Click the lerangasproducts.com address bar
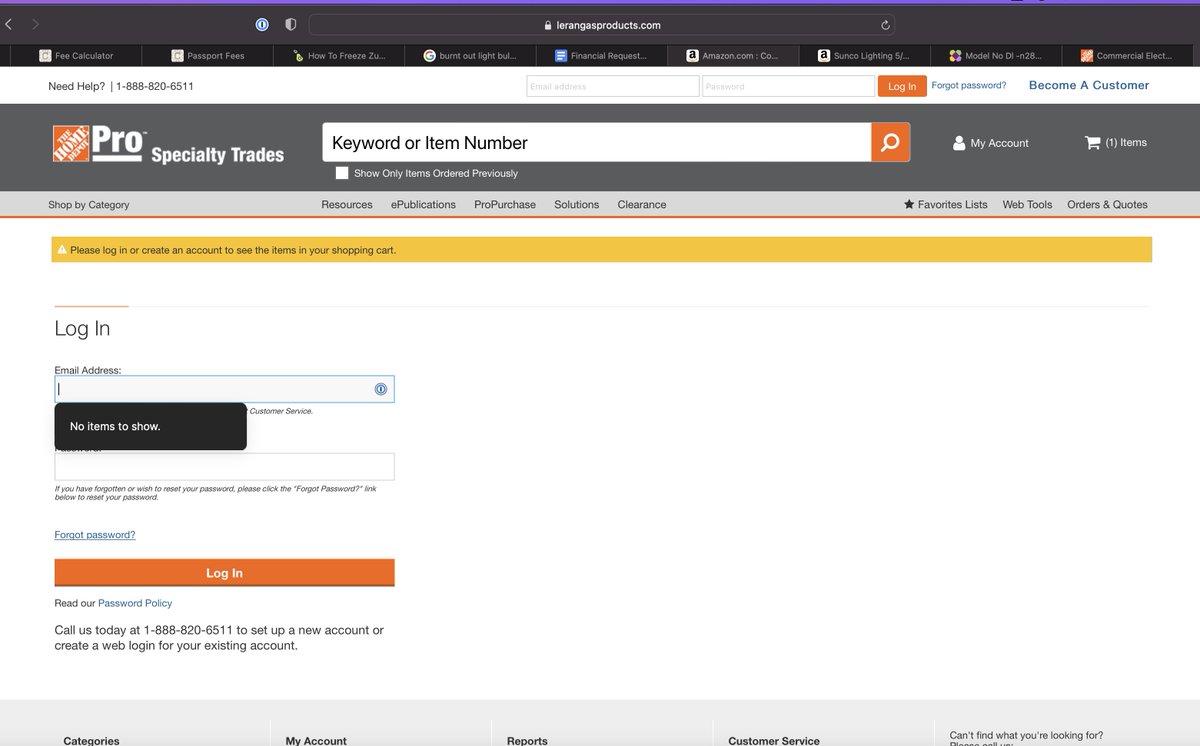 [601, 25]
